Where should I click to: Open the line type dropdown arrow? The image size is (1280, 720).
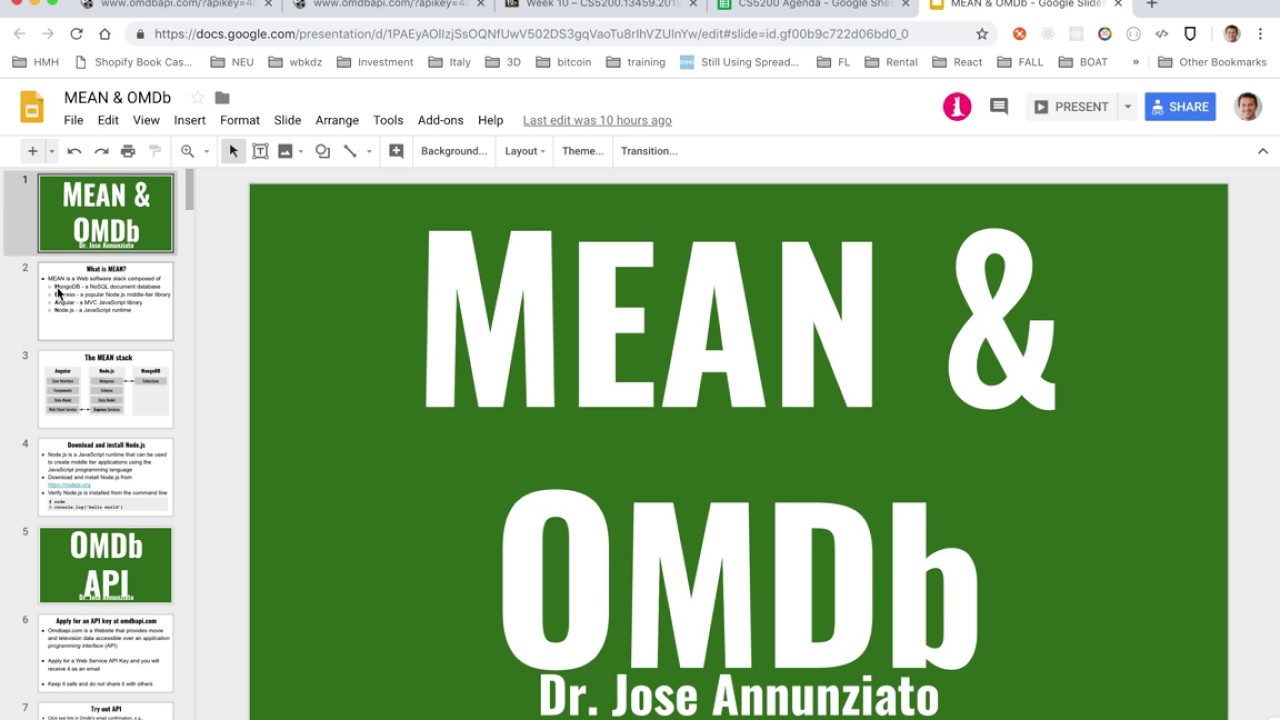[x=369, y=151]
